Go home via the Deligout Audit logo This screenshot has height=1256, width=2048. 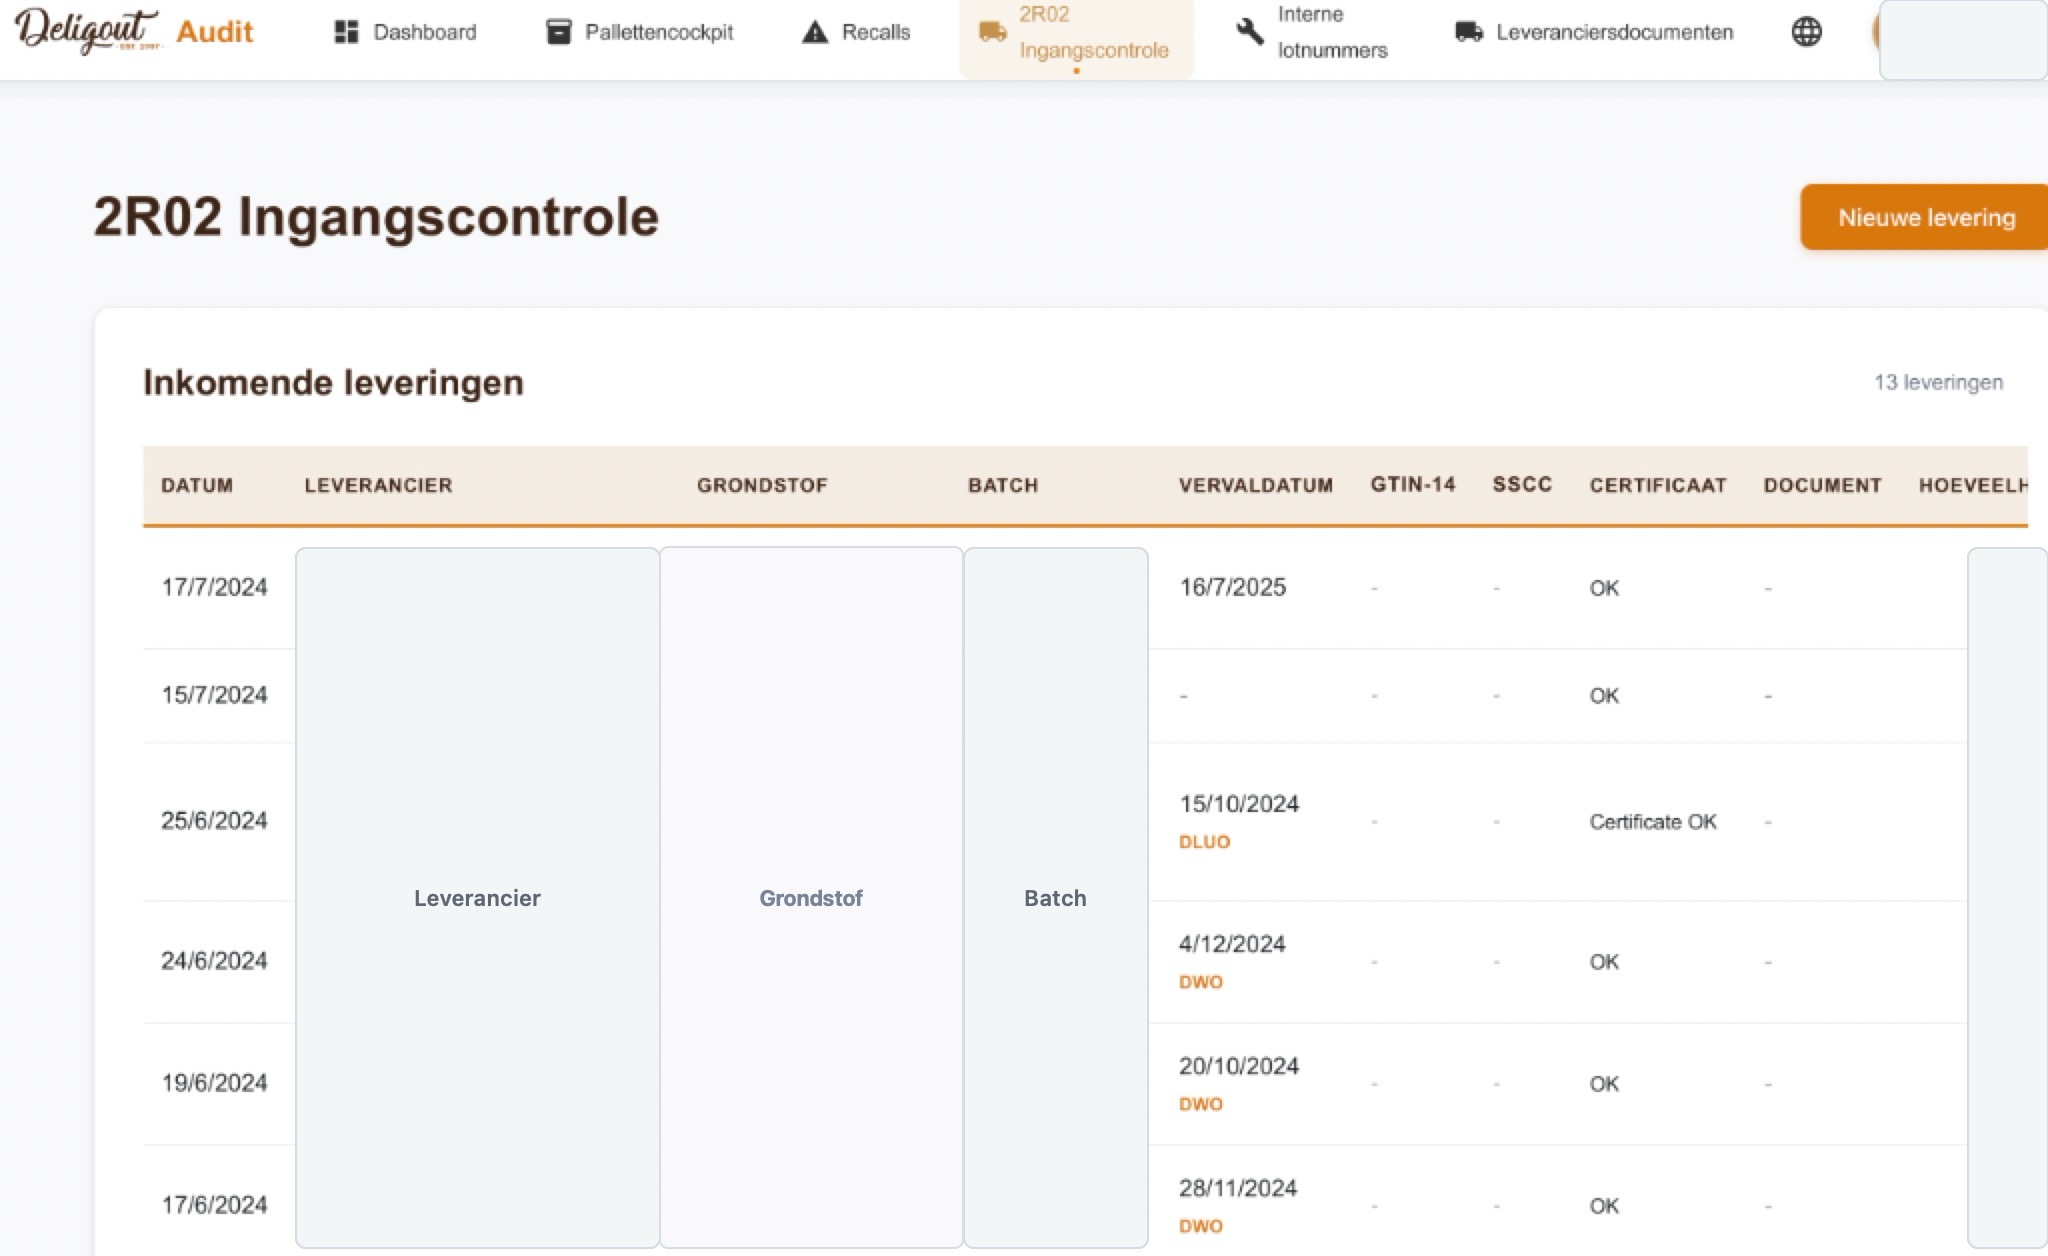134,31
